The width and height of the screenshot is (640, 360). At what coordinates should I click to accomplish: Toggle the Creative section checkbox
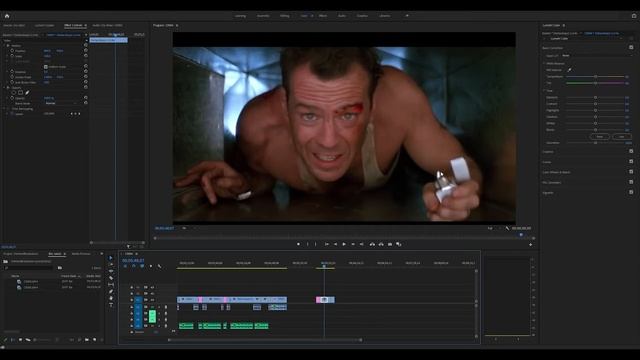[631, 151]
